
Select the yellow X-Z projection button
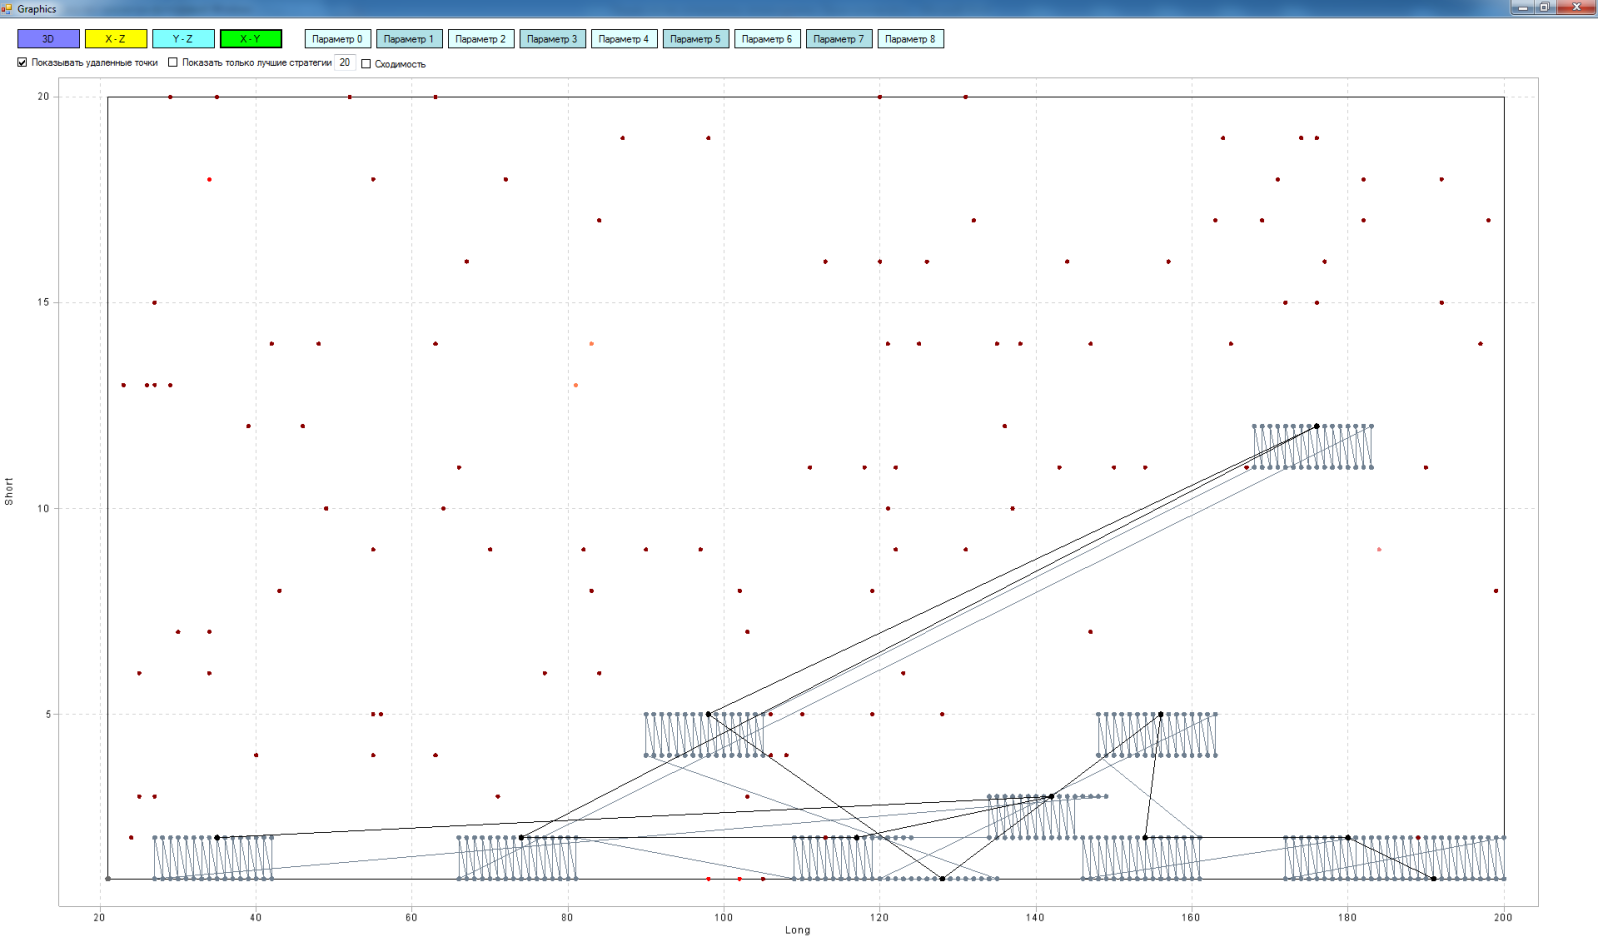coord(116,39)
